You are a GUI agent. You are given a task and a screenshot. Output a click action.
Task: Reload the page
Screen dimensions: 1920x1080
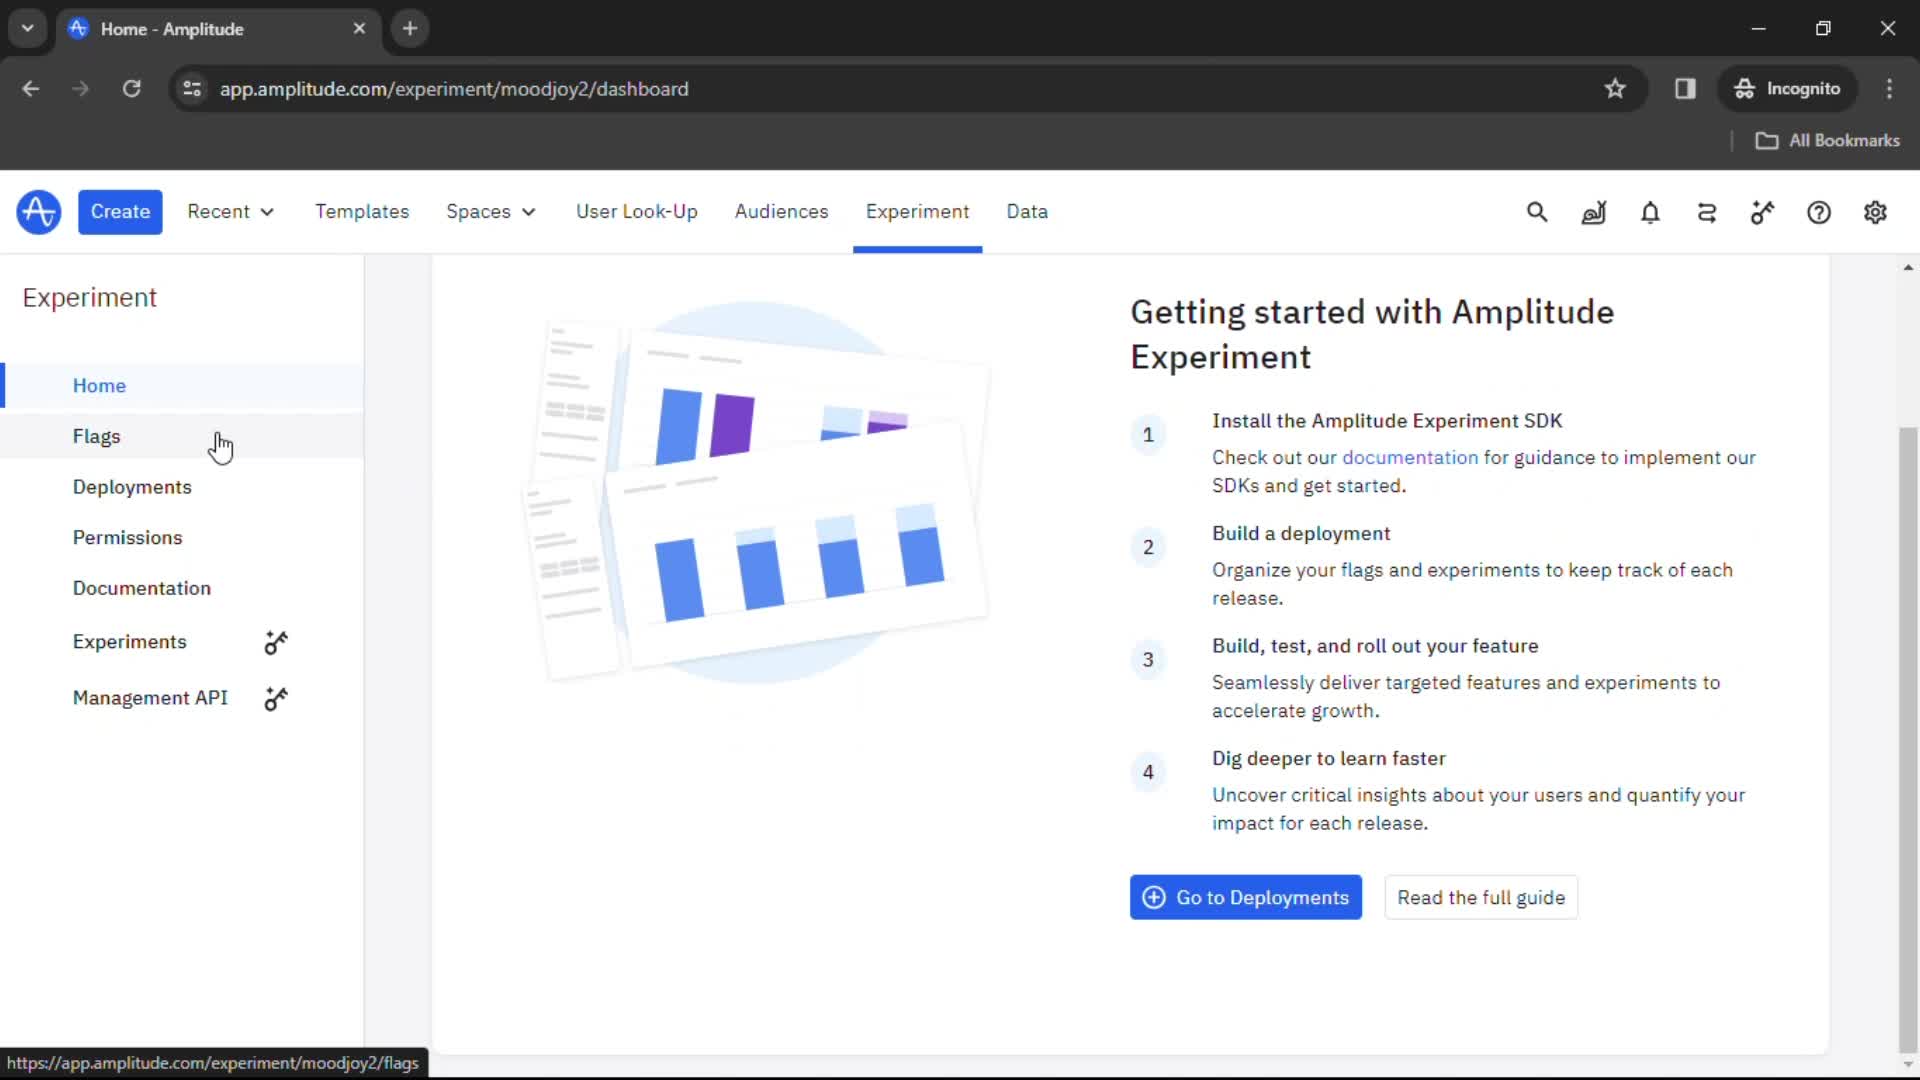131,89
